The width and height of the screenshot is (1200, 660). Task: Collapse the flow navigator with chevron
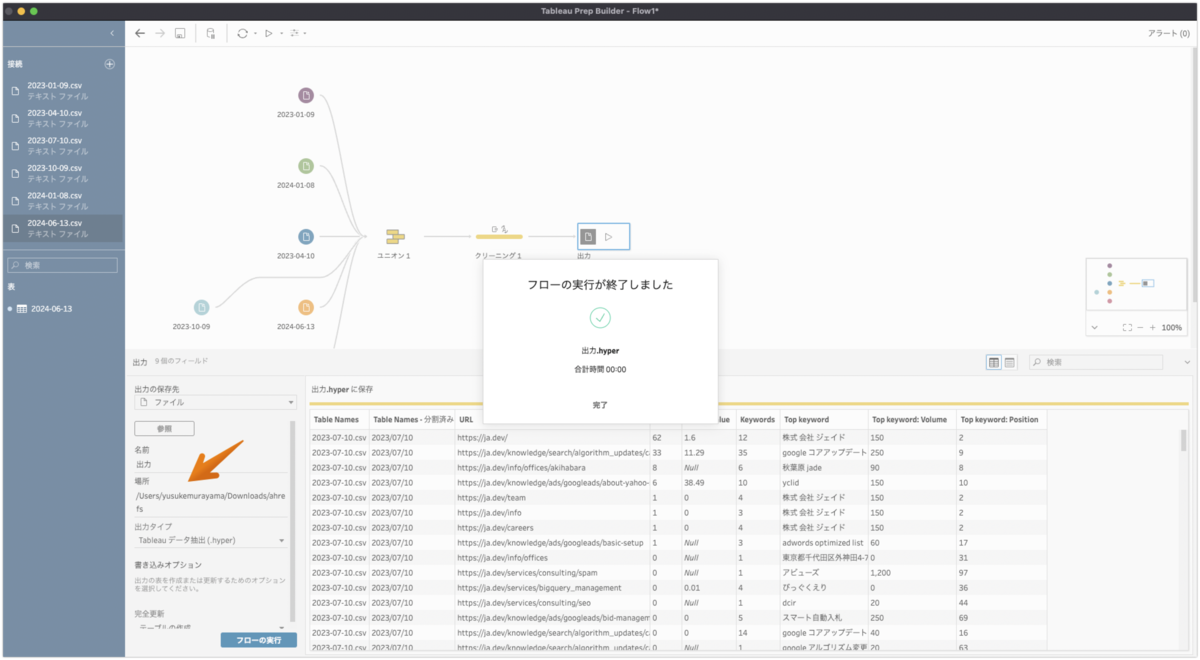point(1094,327)
